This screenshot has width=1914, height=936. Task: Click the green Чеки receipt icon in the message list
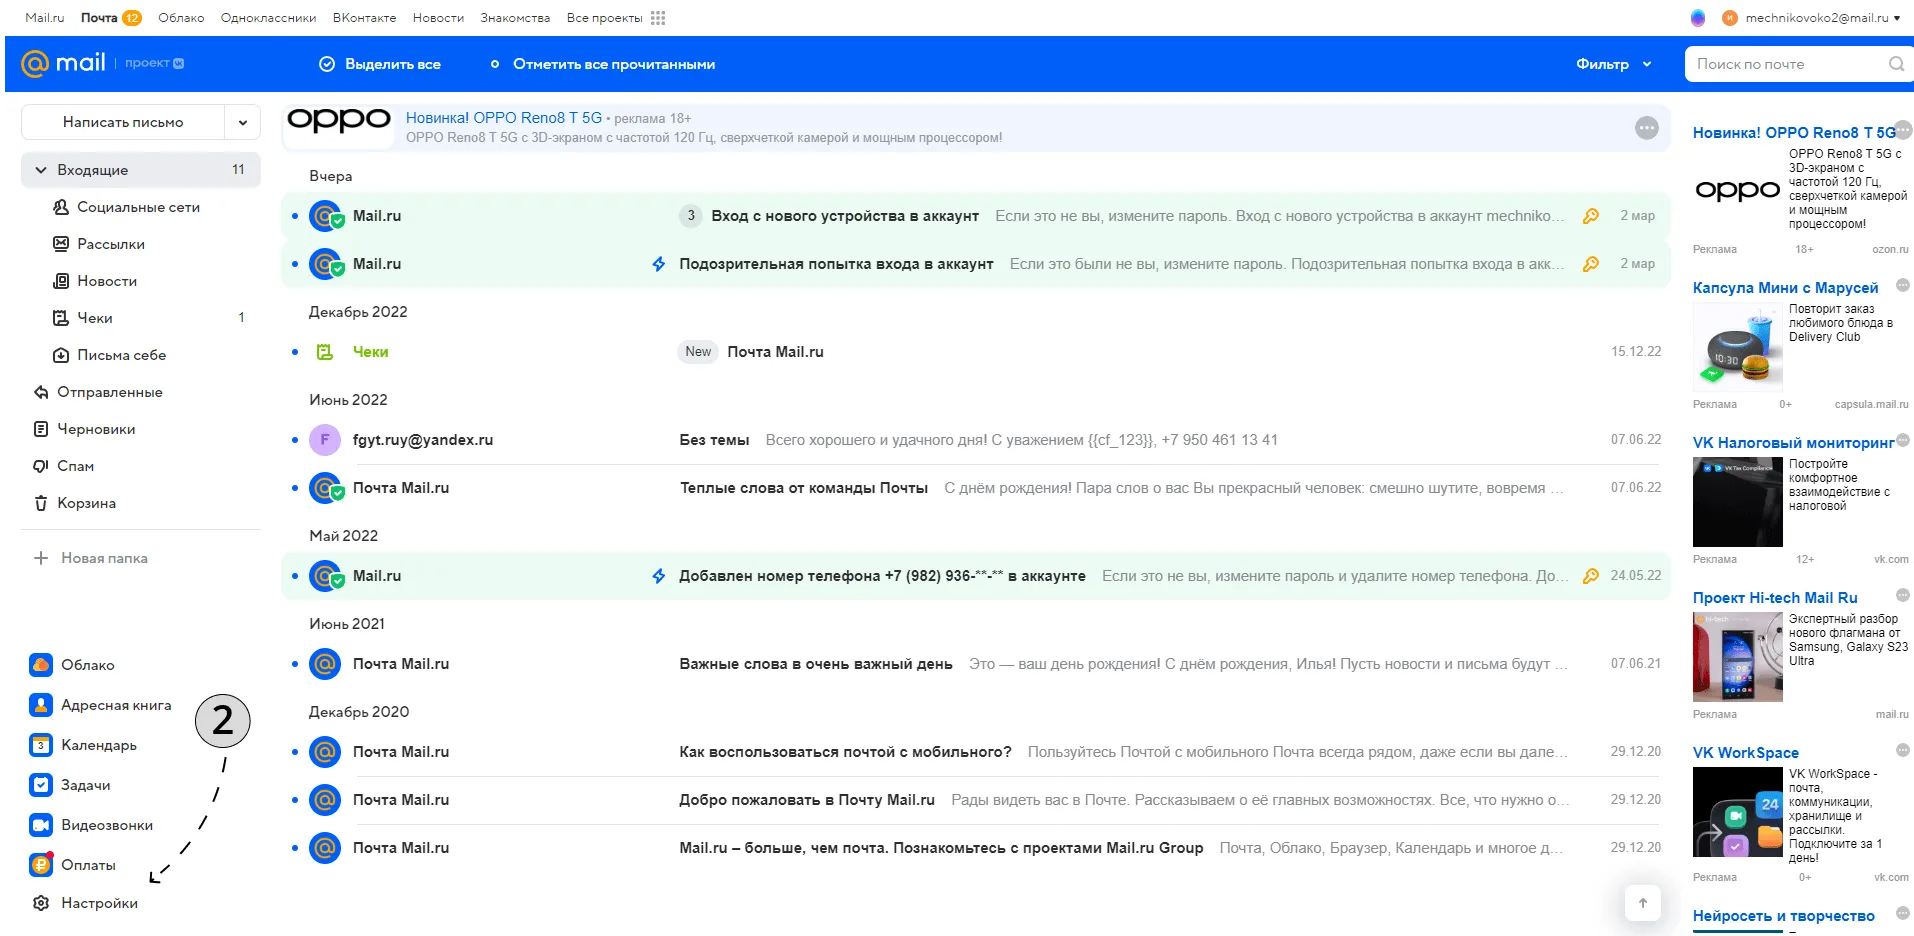(x=325, y=352)
